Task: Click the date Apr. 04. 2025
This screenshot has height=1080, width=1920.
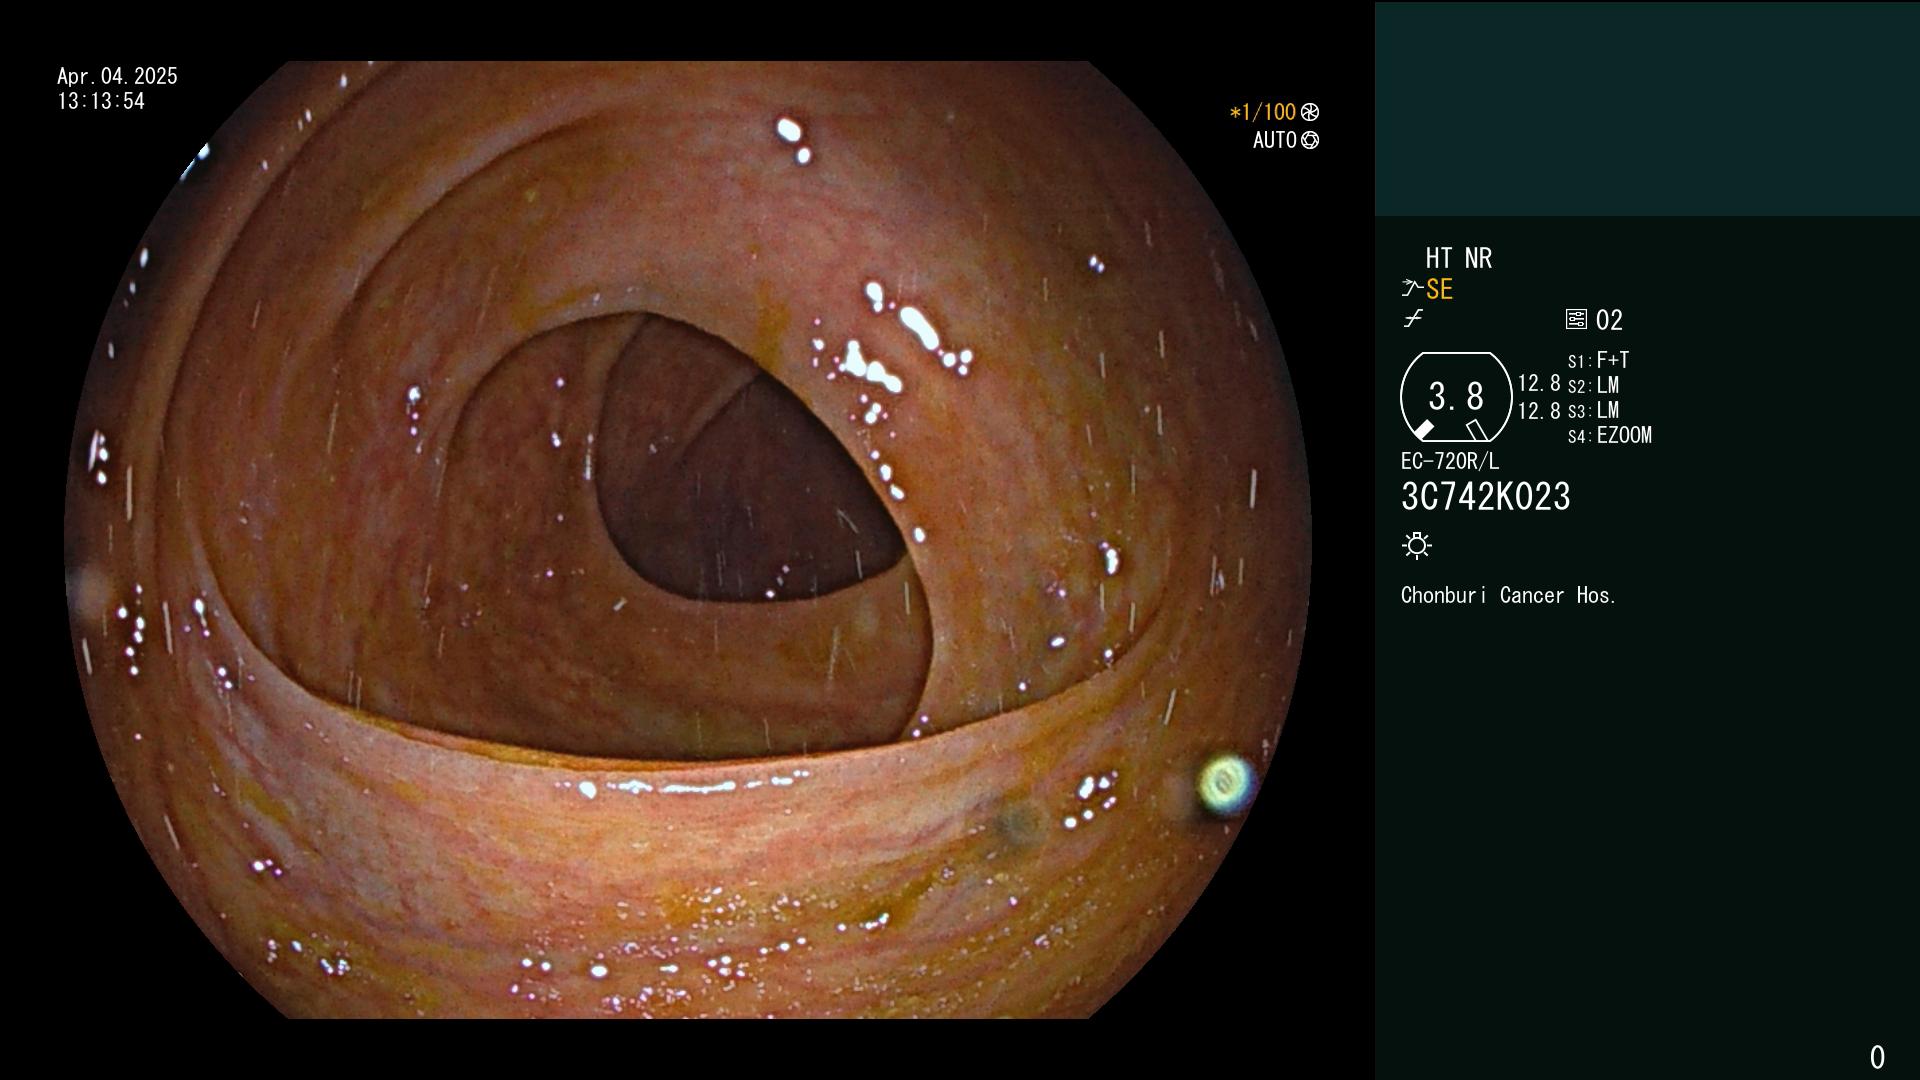Action: (117, 76)
